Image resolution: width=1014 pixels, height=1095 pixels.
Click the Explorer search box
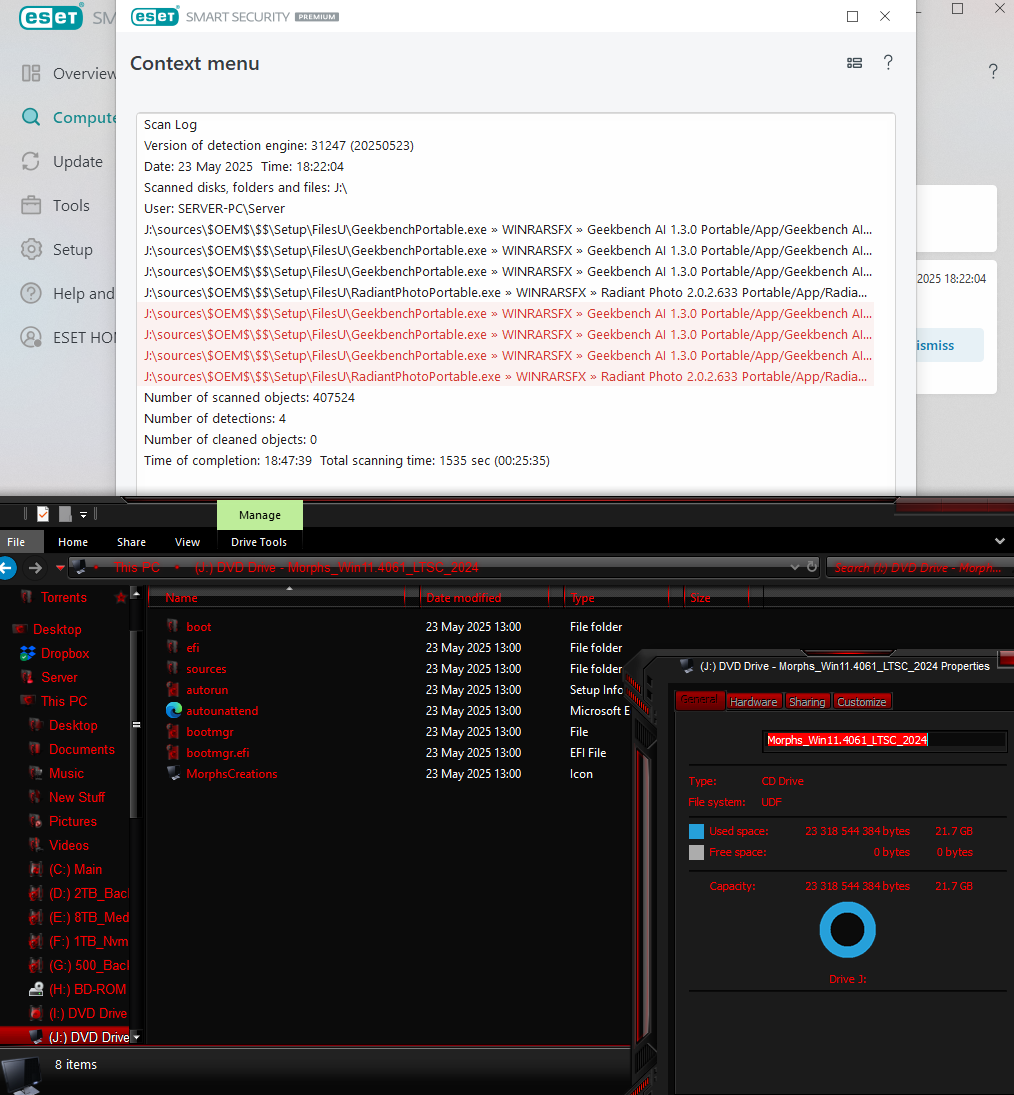[918, 568]
